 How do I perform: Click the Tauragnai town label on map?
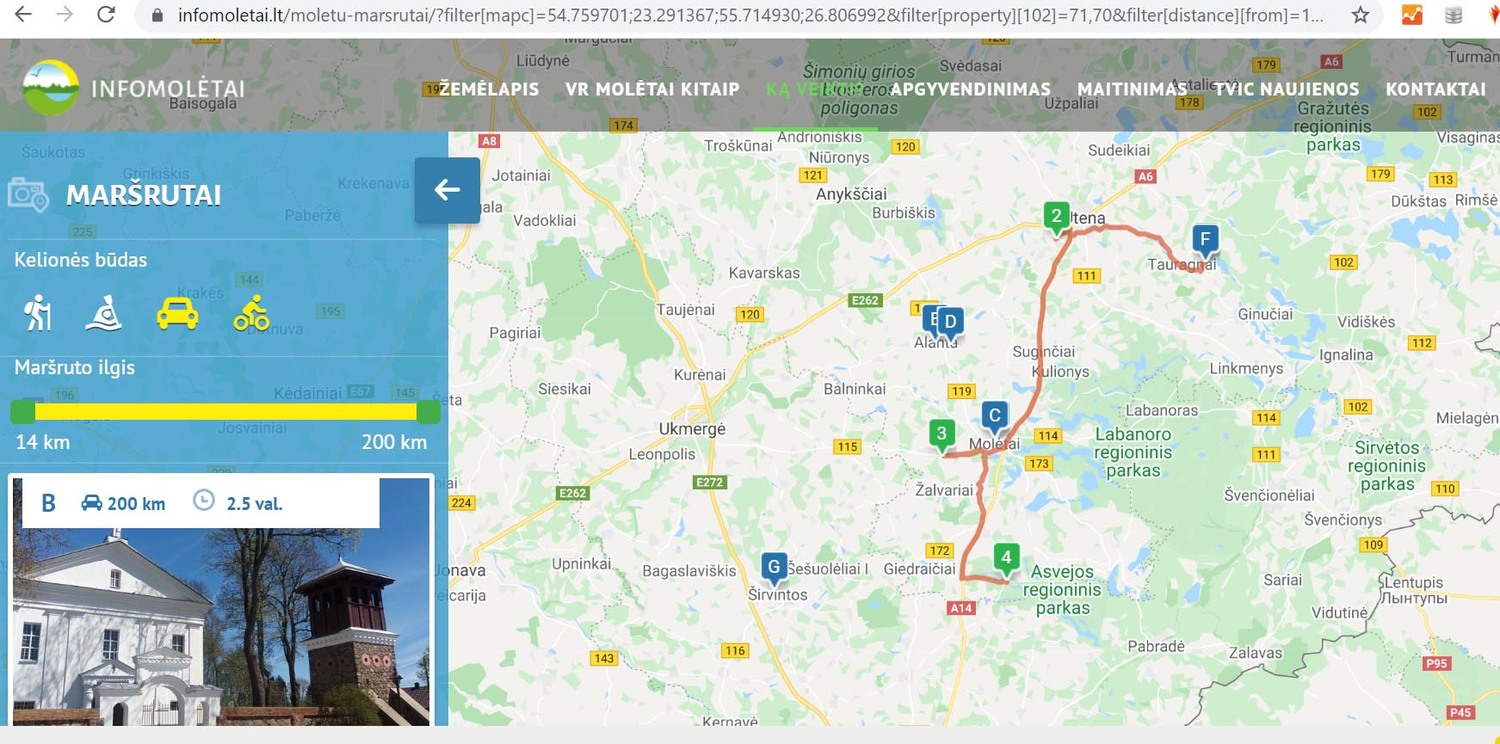[1182, 265]
